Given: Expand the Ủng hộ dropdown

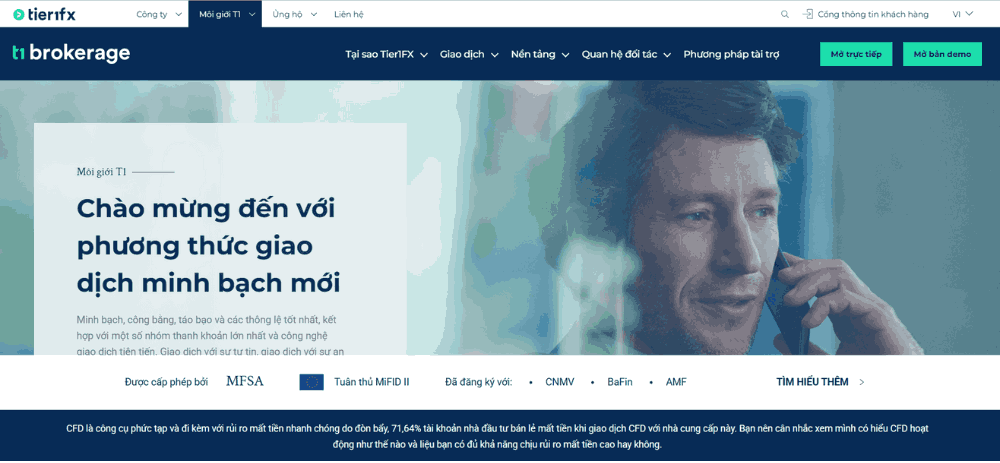Looking at the screenshot, I should (x=294, y=14).
